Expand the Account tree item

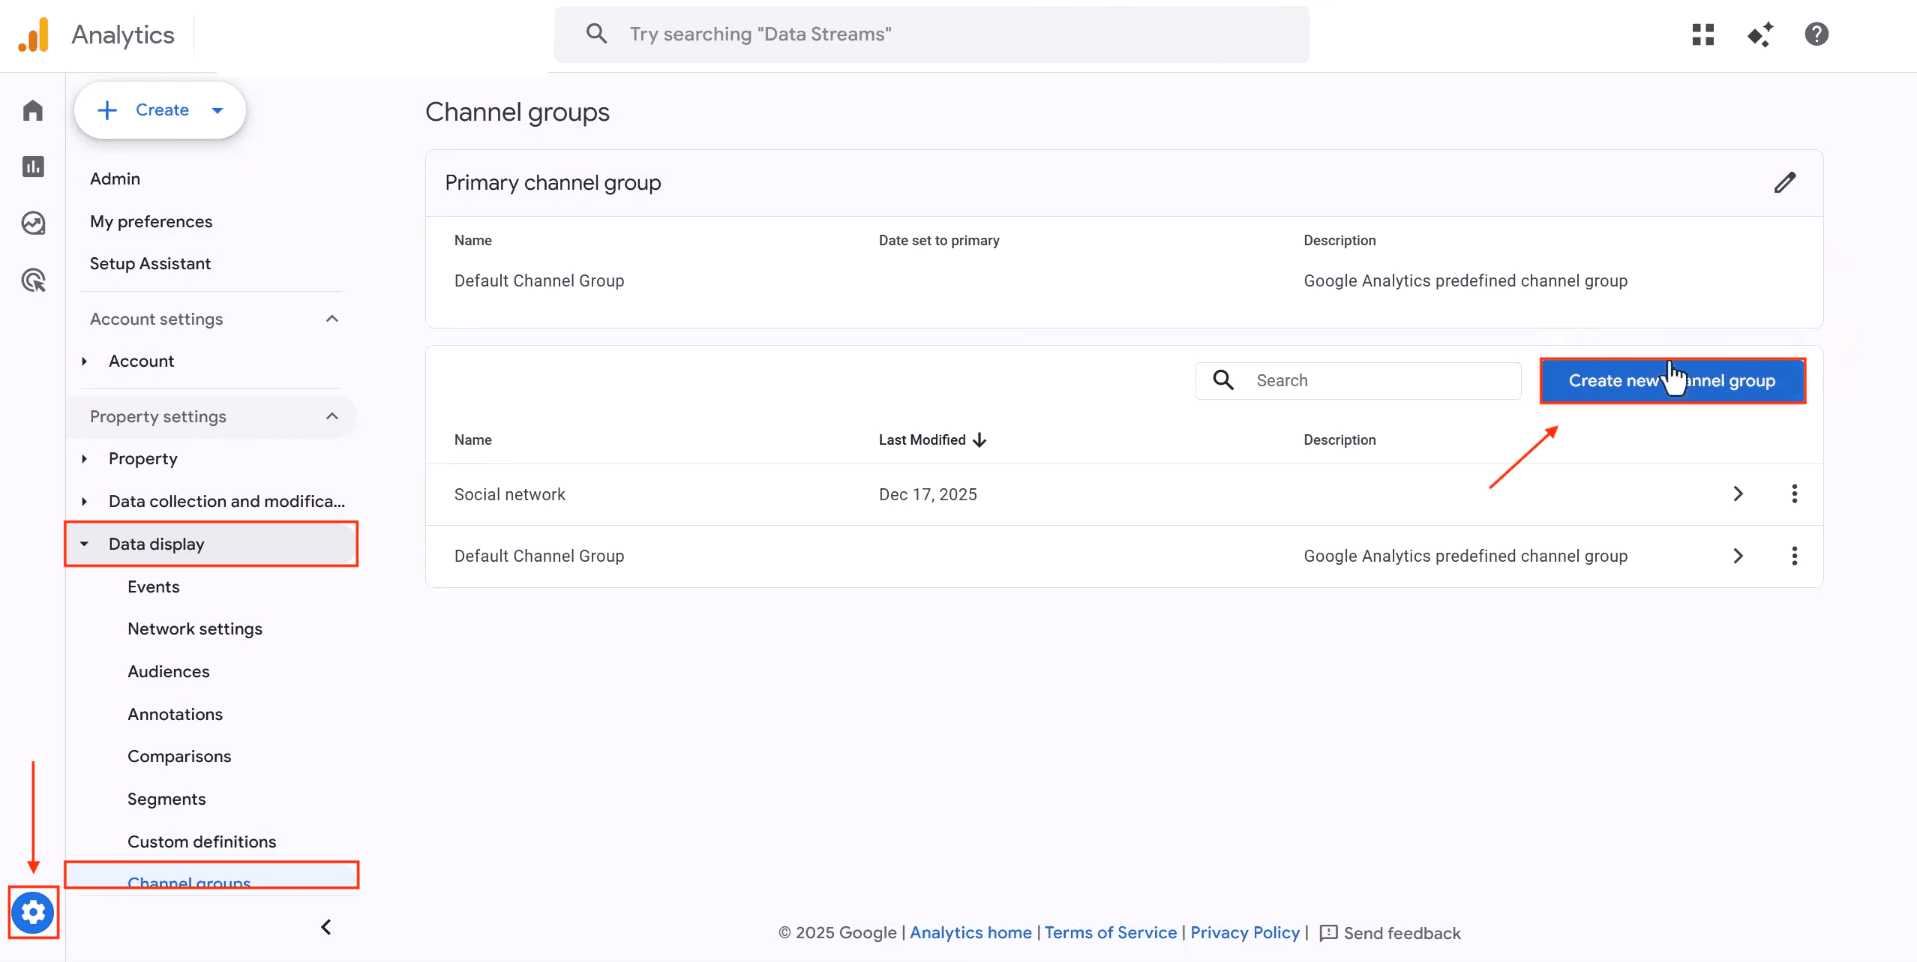(84, 361)
